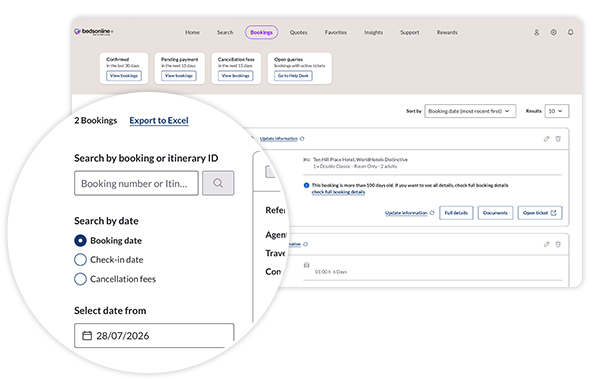Click Update information link at top of first booking
The image size is (596, 379).
tap(279, 139)
